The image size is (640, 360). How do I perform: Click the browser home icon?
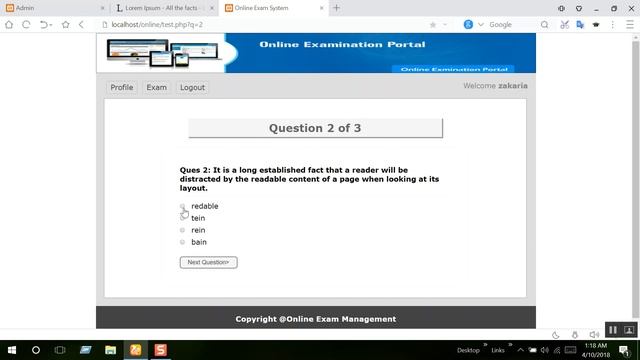pyautogui.click(x=9, y=24)
